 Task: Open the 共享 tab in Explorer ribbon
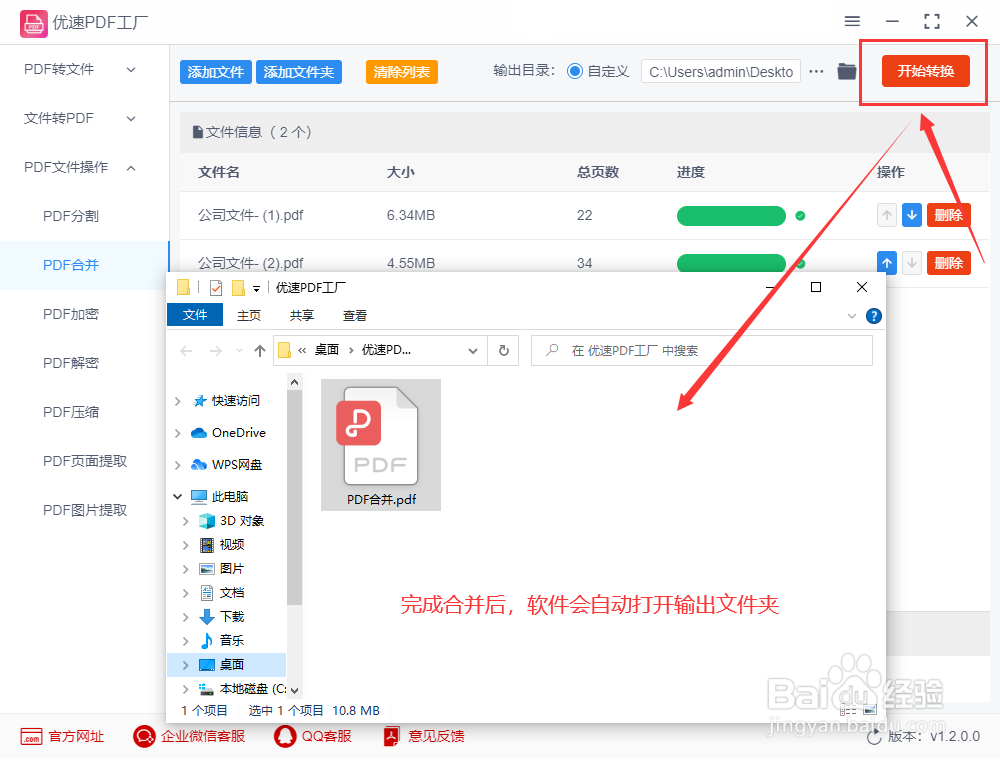pos(302,316)
